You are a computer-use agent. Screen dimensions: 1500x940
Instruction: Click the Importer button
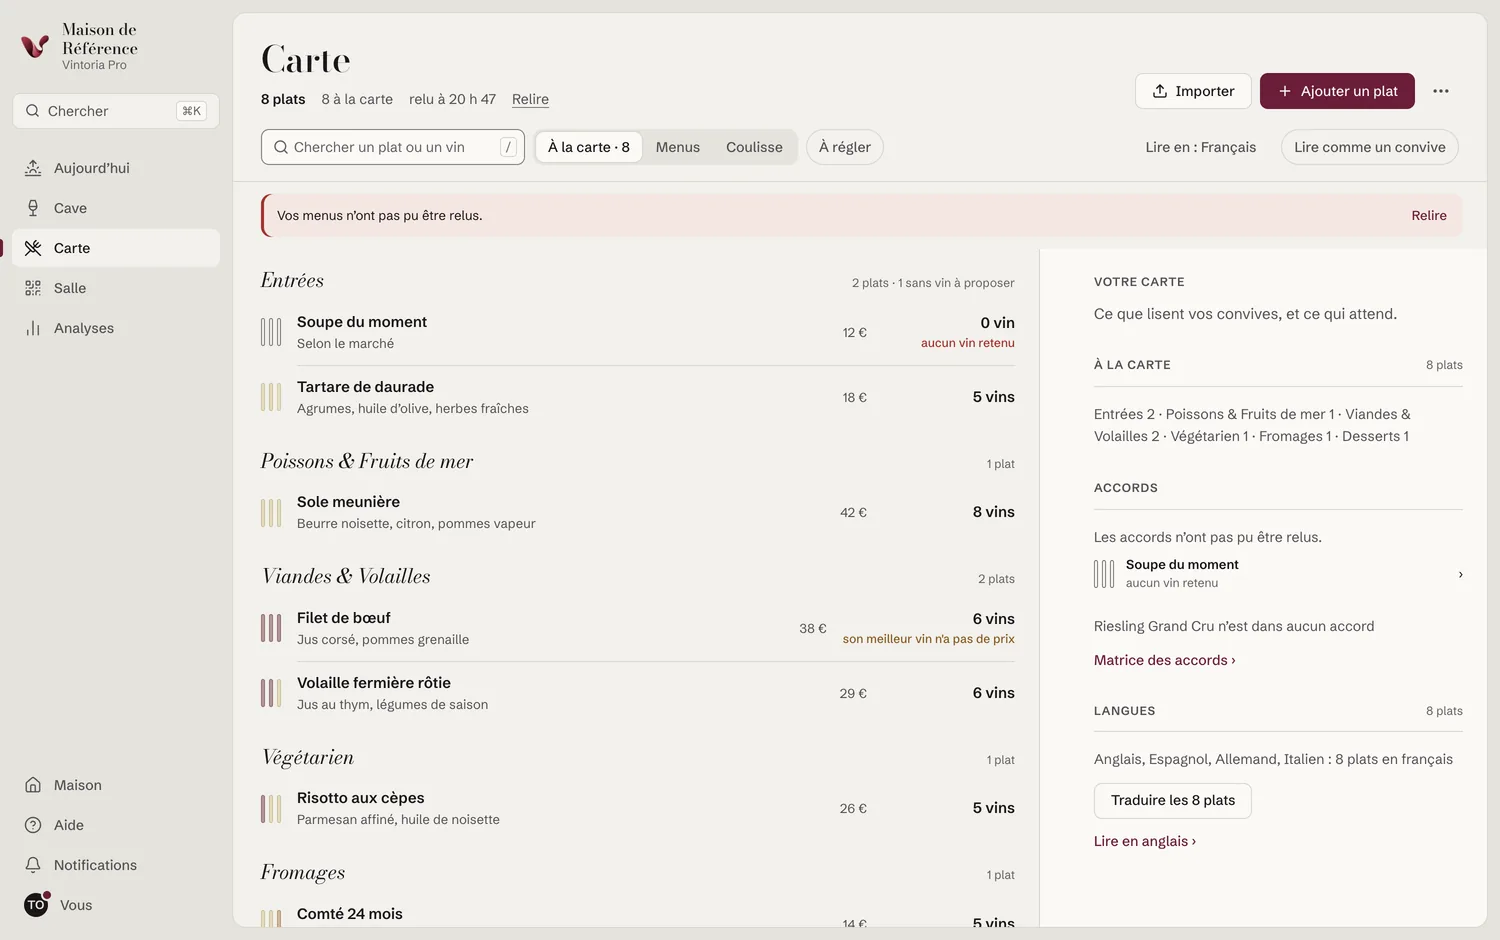click(1193, 91)
